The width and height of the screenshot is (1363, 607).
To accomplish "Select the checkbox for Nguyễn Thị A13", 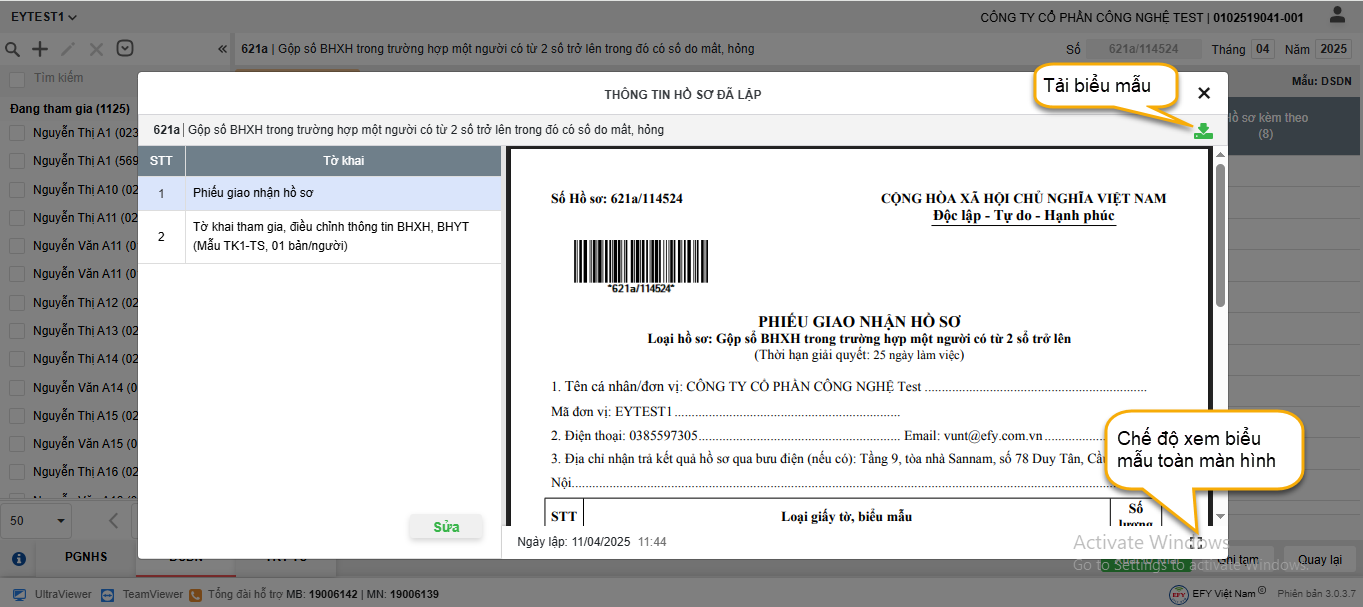I will click(x=17, y=330).
